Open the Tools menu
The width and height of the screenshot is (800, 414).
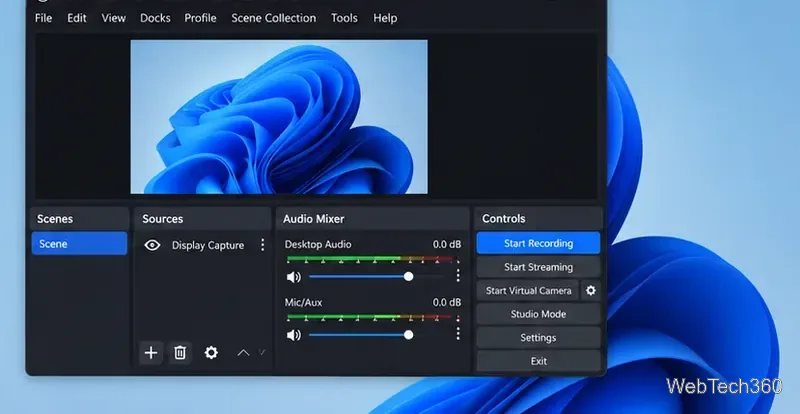pyautogui.click(x=344, y=18)
